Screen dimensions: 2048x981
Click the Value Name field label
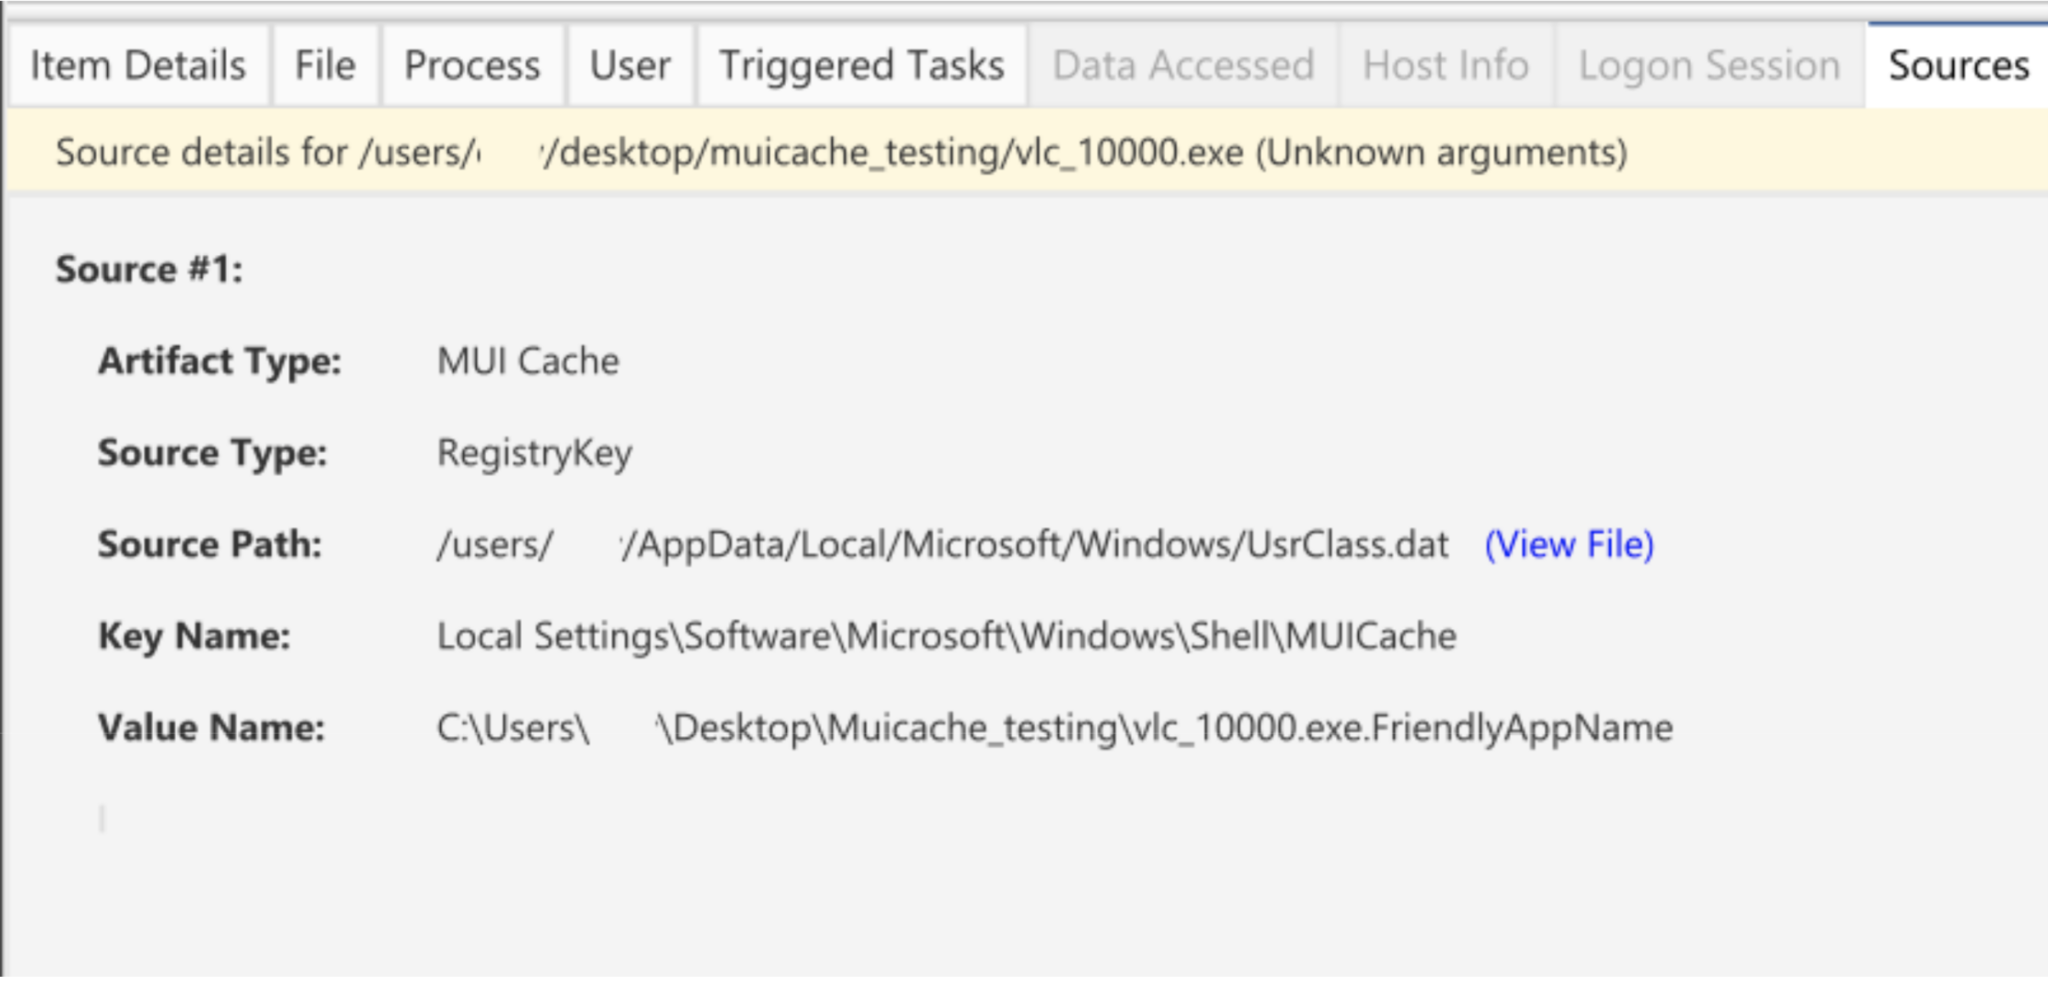[212, 728]
